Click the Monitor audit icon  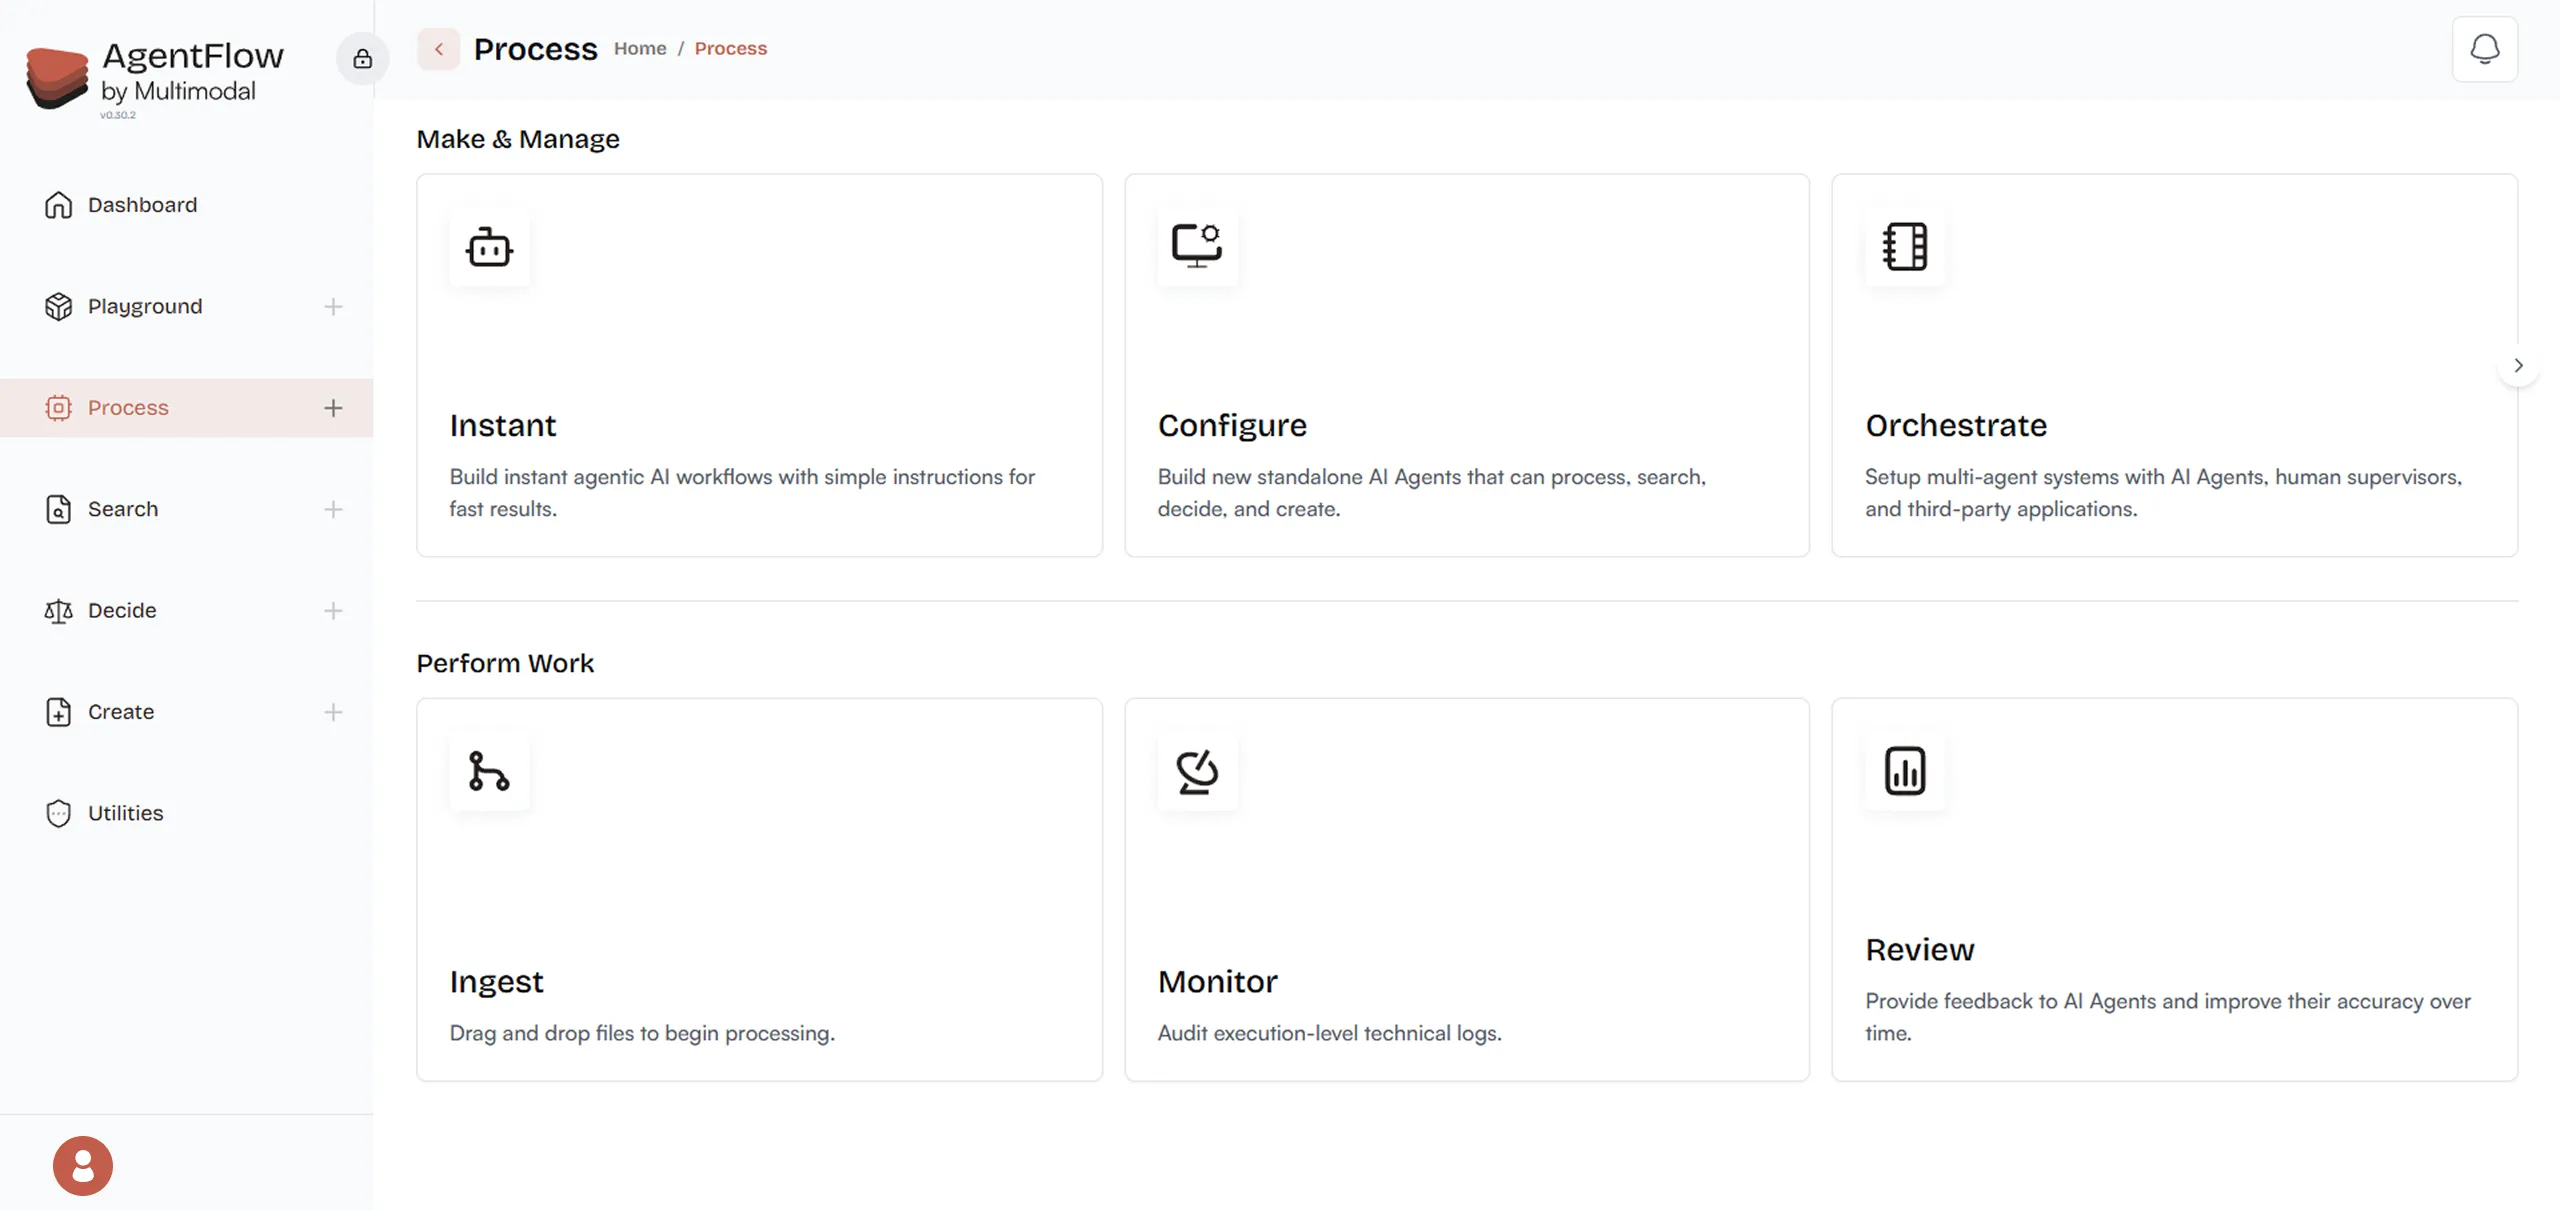(x=1197, y=771)
